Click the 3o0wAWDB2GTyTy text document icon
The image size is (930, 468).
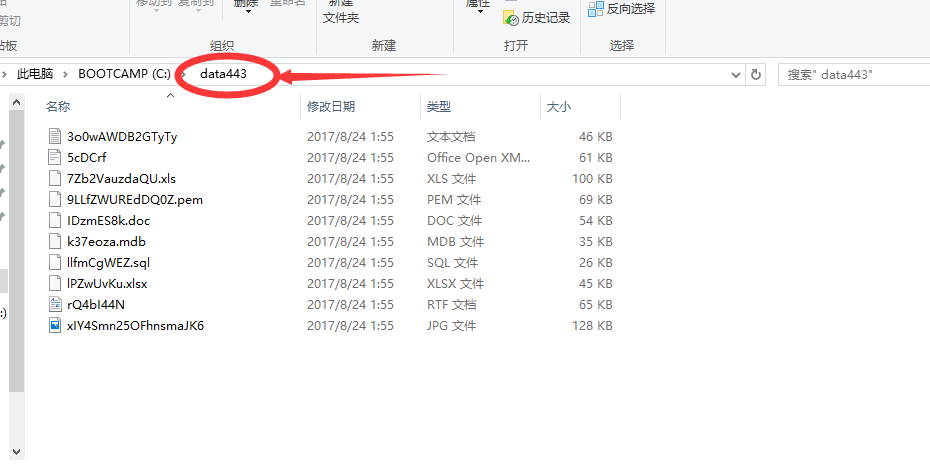click(x=55, y=136)
